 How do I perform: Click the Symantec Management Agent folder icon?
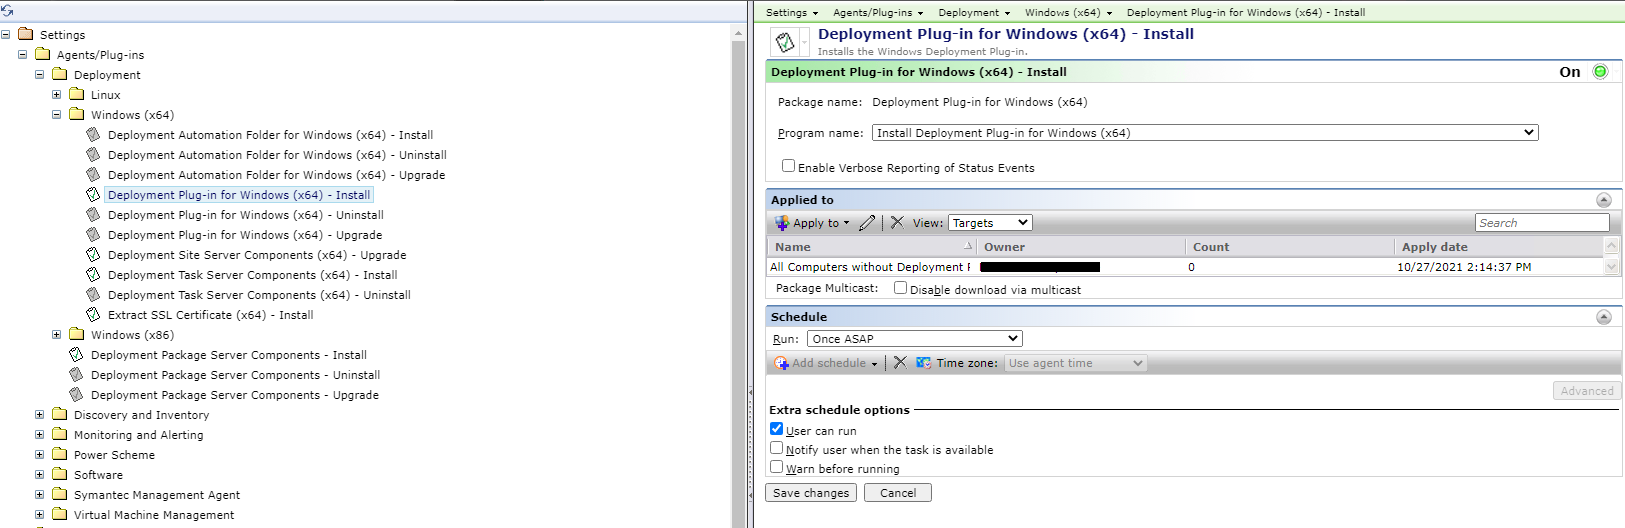60,494
